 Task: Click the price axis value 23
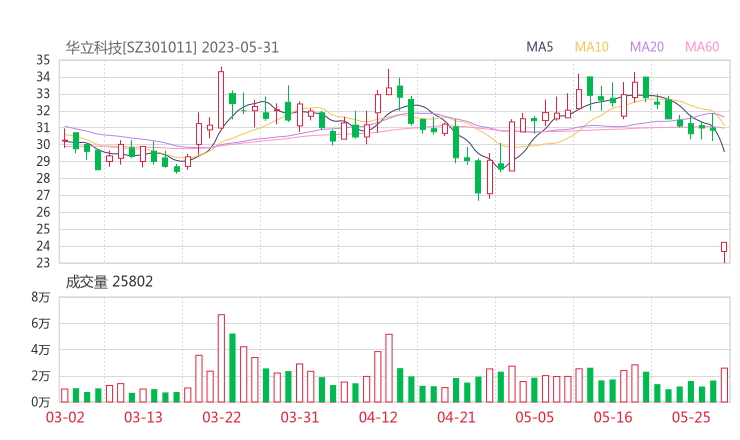[43, 262]
